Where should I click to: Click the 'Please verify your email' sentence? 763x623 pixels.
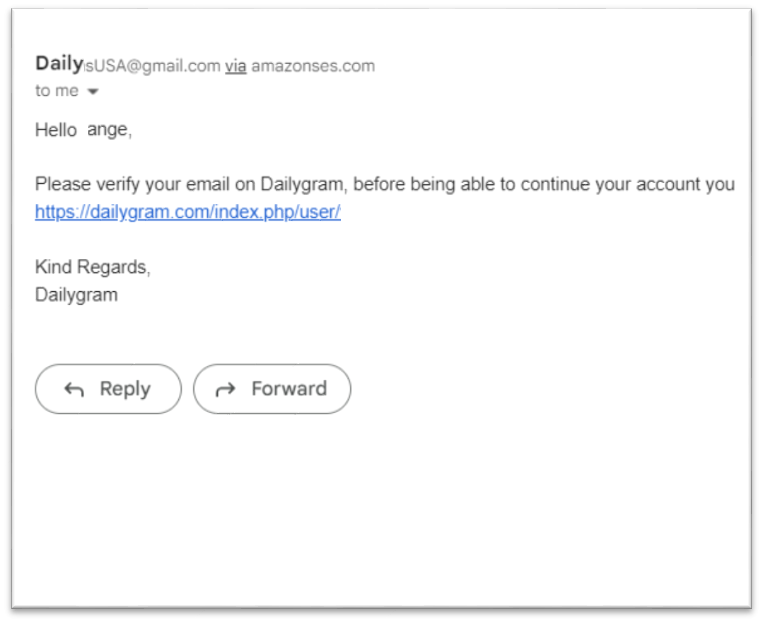[x=385, y=184]
